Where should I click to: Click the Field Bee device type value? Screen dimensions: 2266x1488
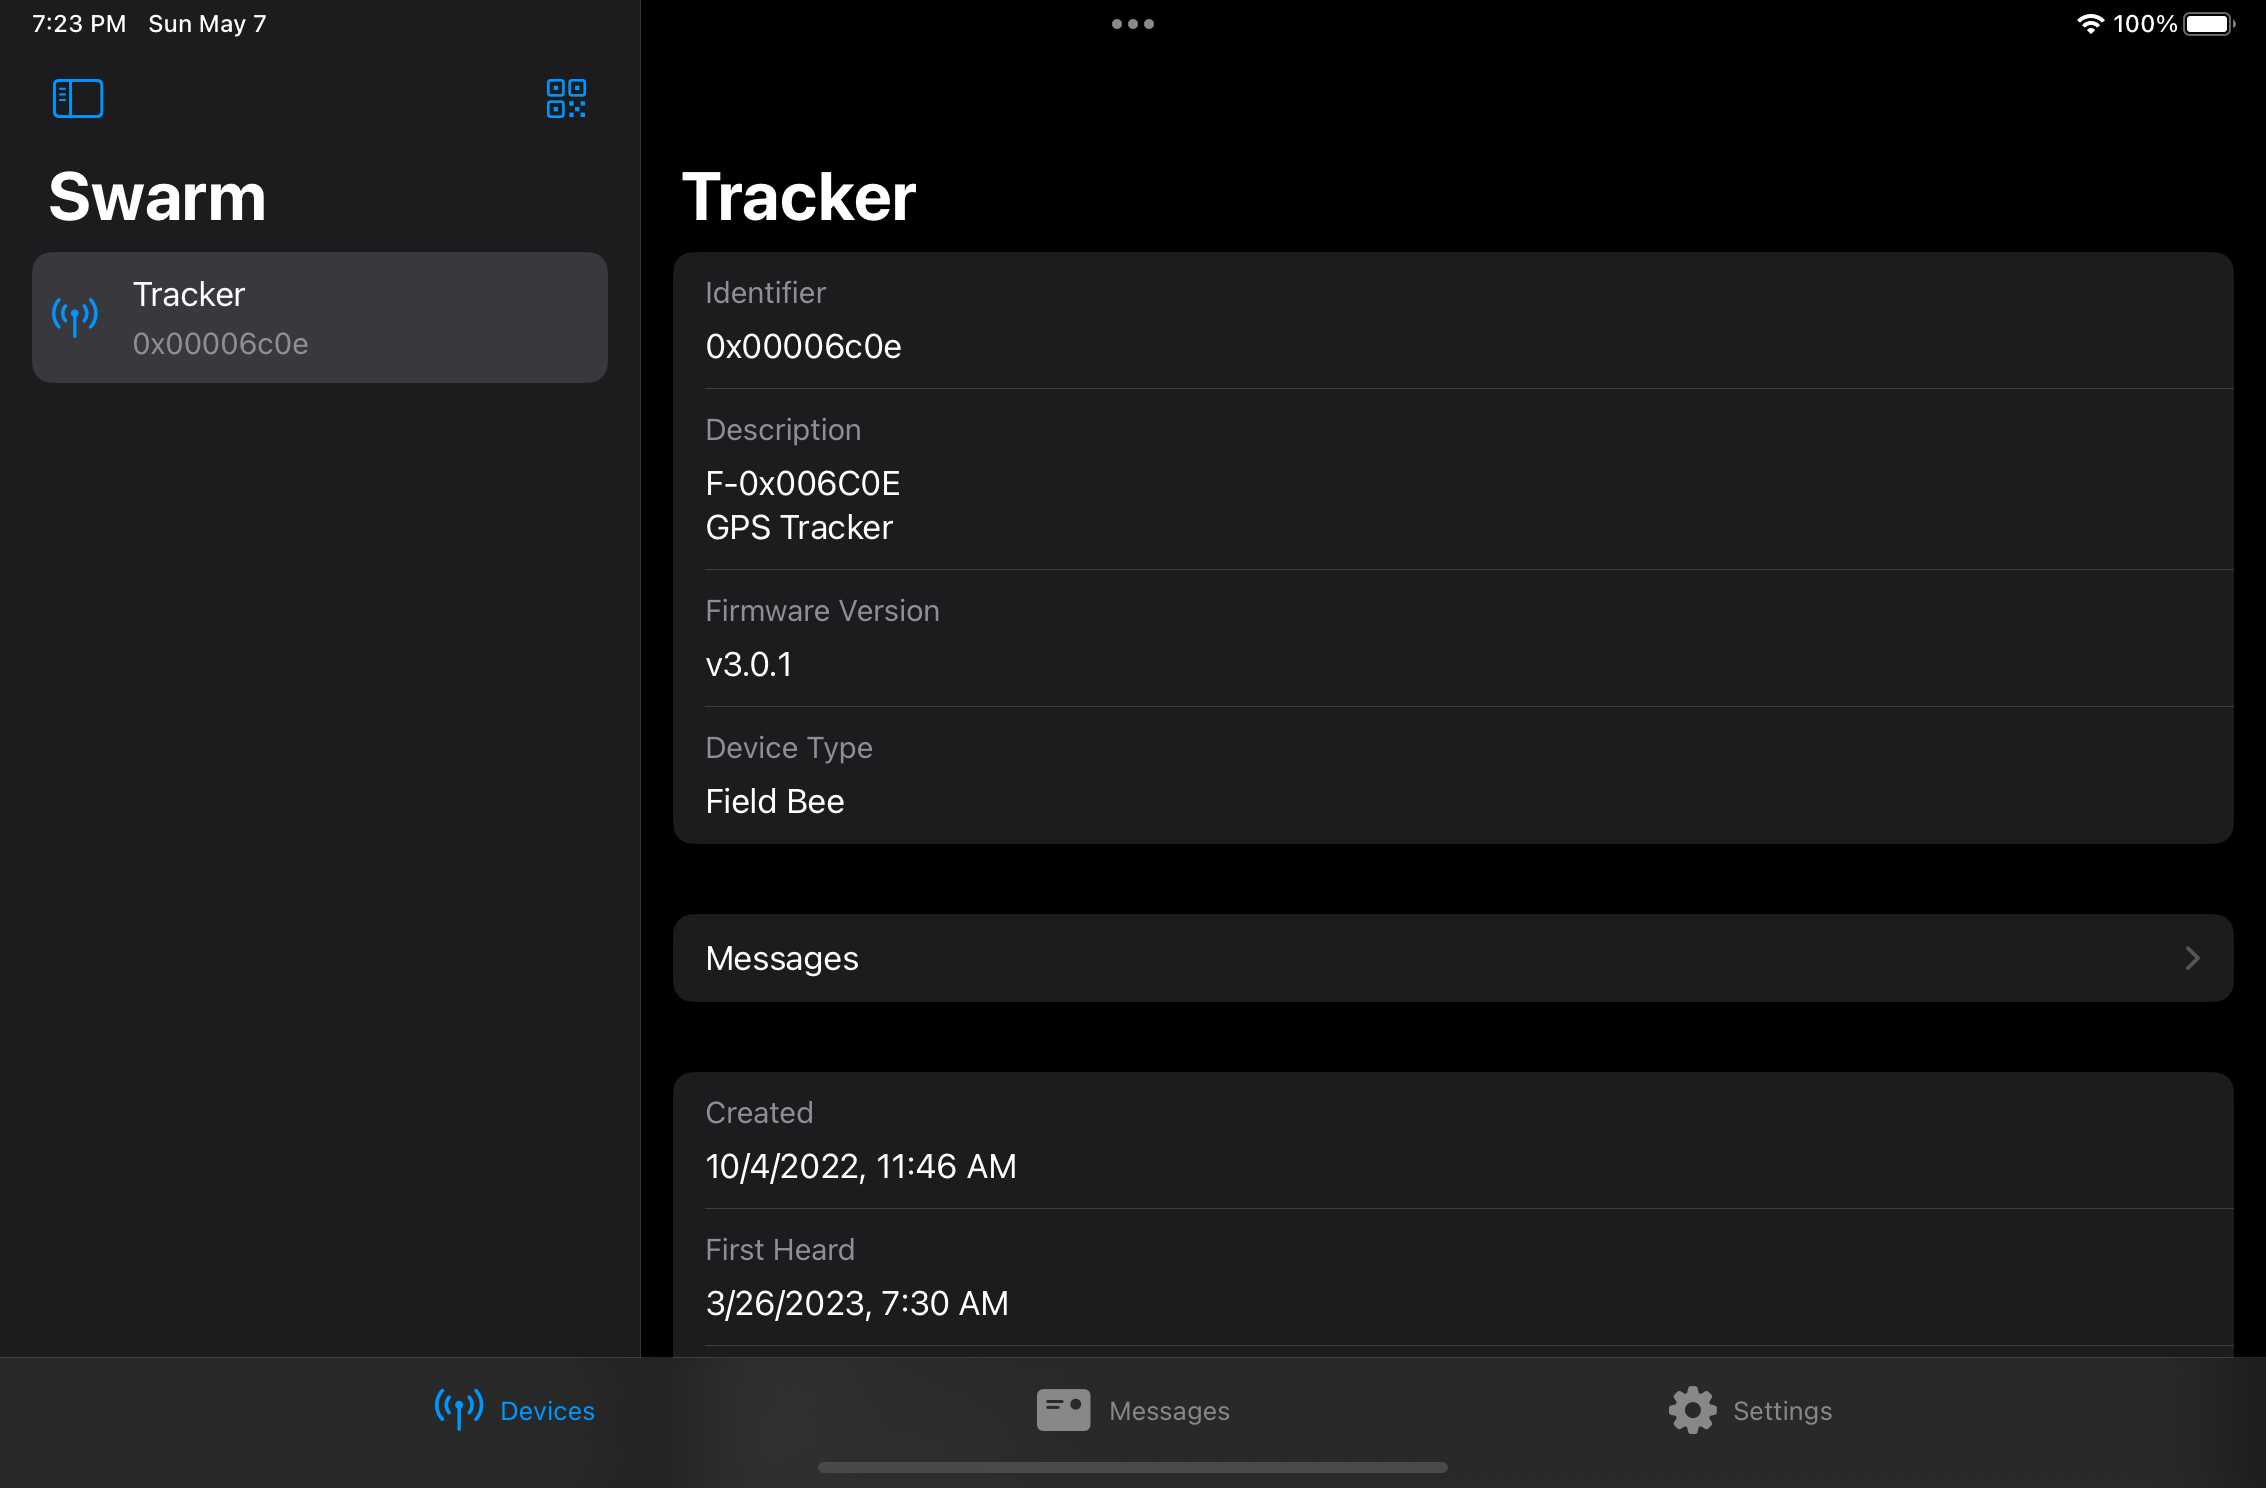(x=774, y=801)
